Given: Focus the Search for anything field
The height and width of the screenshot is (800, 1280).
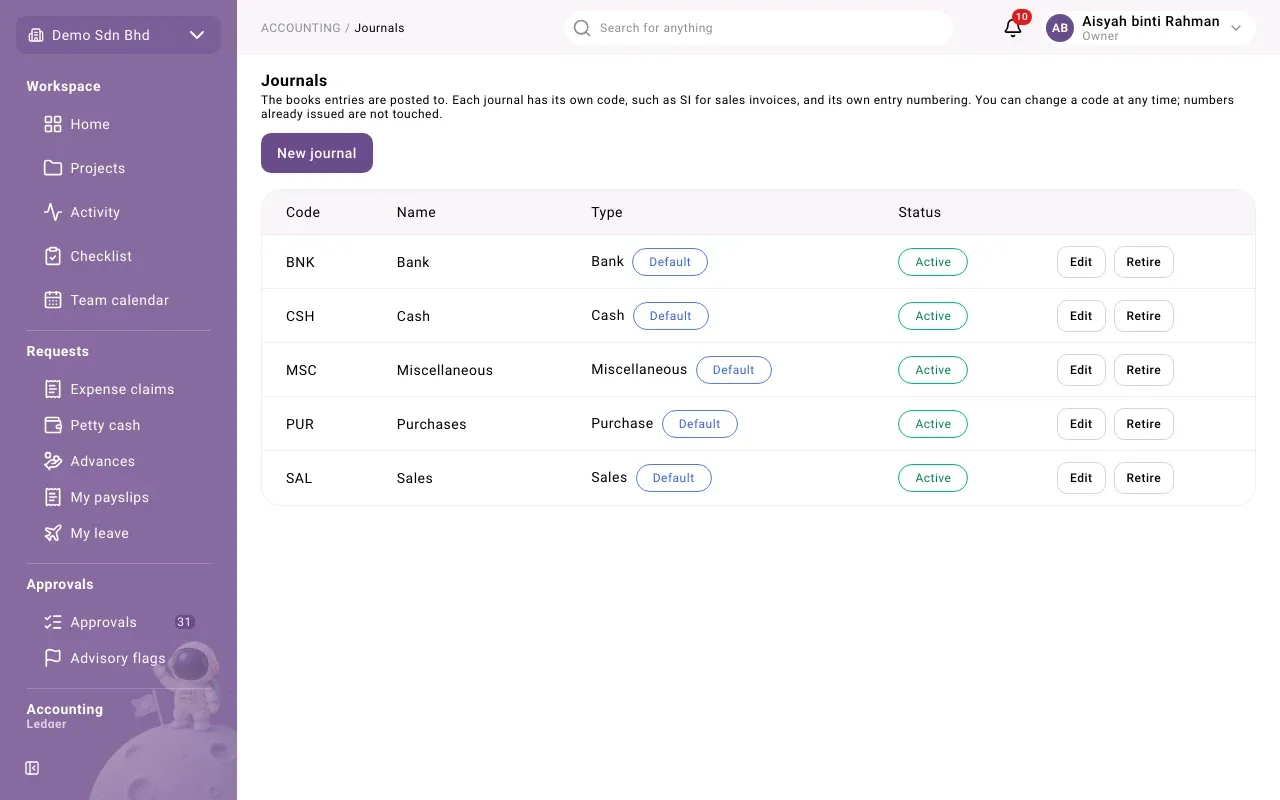Looking at the screenshot, I should (x=758, y=28).
